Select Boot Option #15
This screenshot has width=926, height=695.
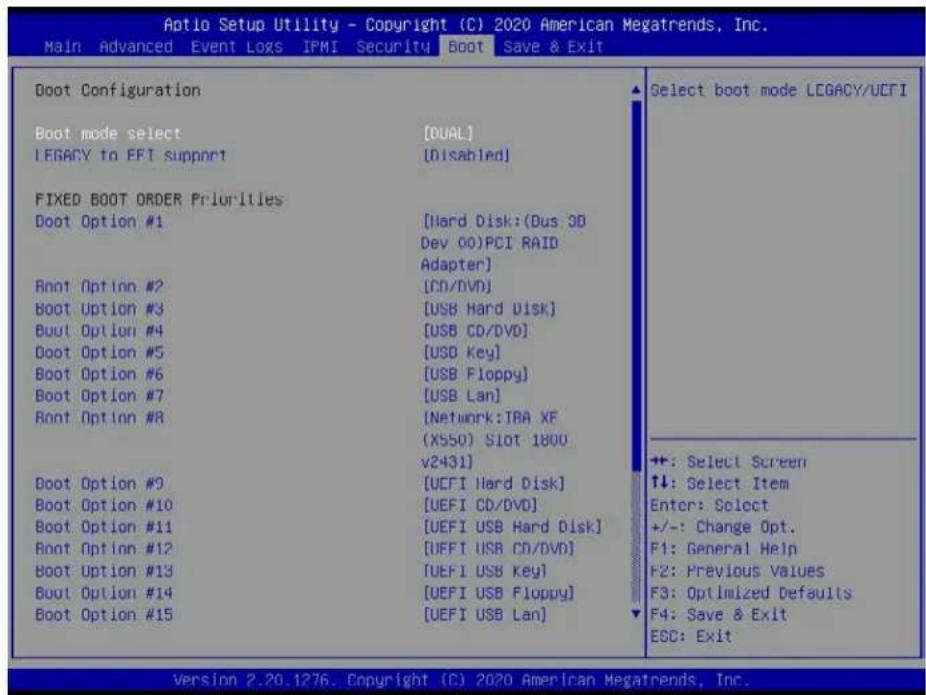[x=104, y=615]
